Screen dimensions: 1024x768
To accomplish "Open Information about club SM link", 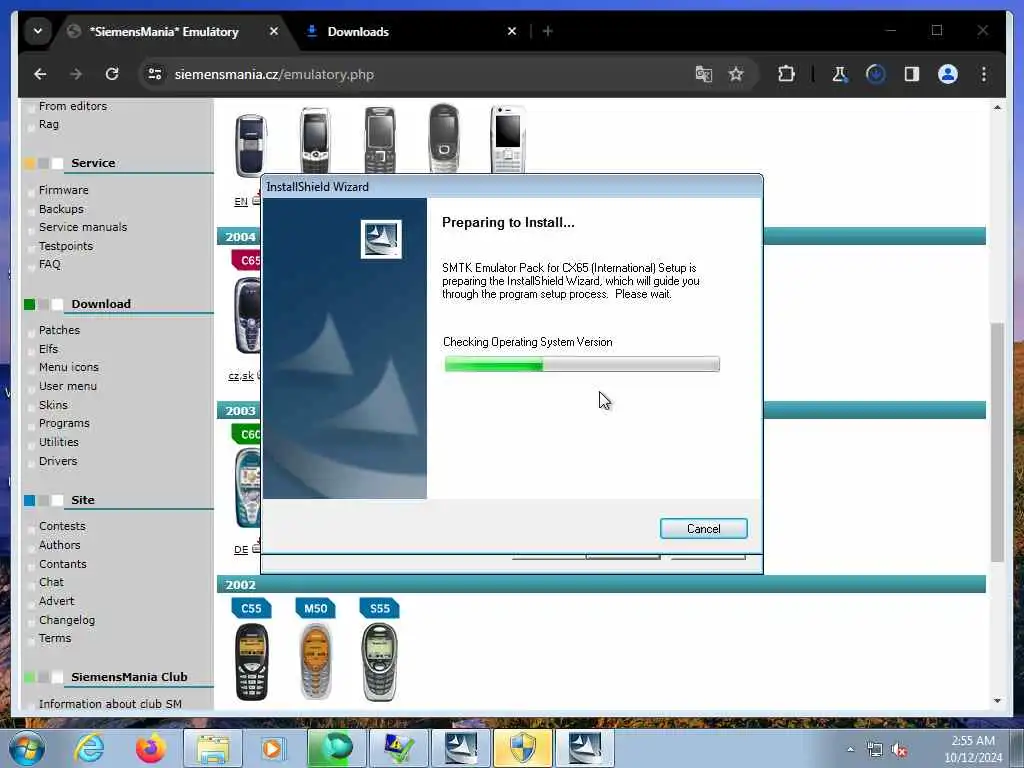I will click(x=110, y=704).
